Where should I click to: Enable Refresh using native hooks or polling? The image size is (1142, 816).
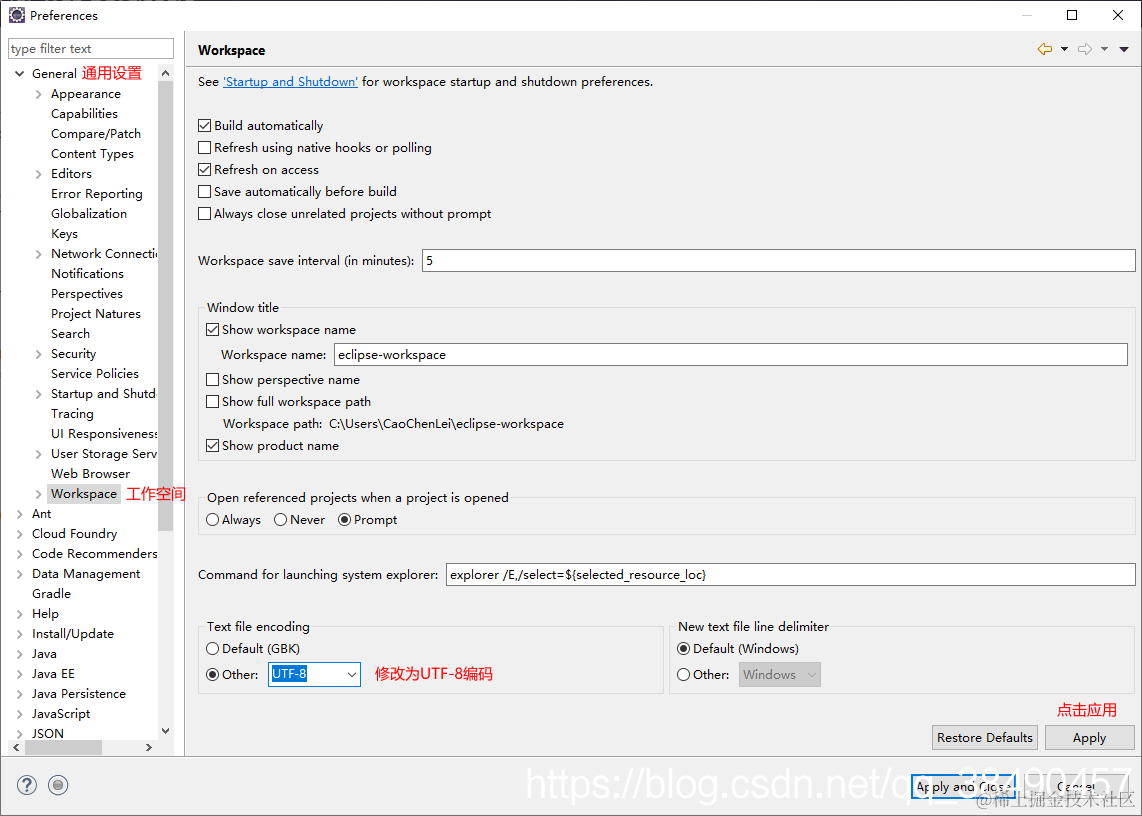205,148
